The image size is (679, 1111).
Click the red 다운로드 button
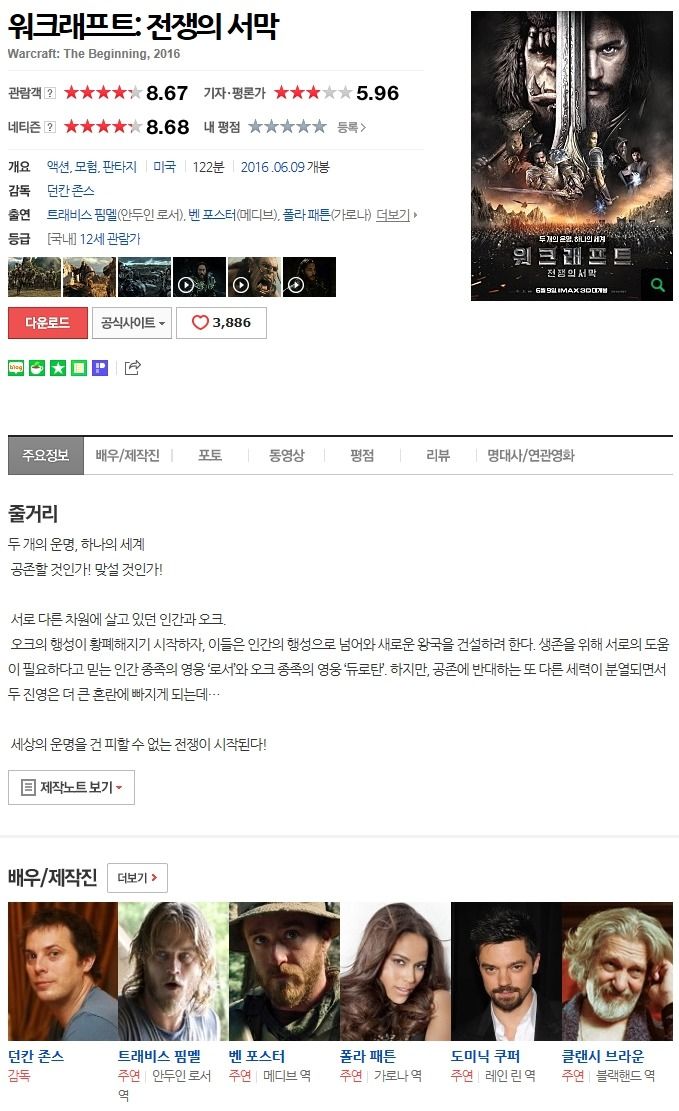[x=47, y=322]
